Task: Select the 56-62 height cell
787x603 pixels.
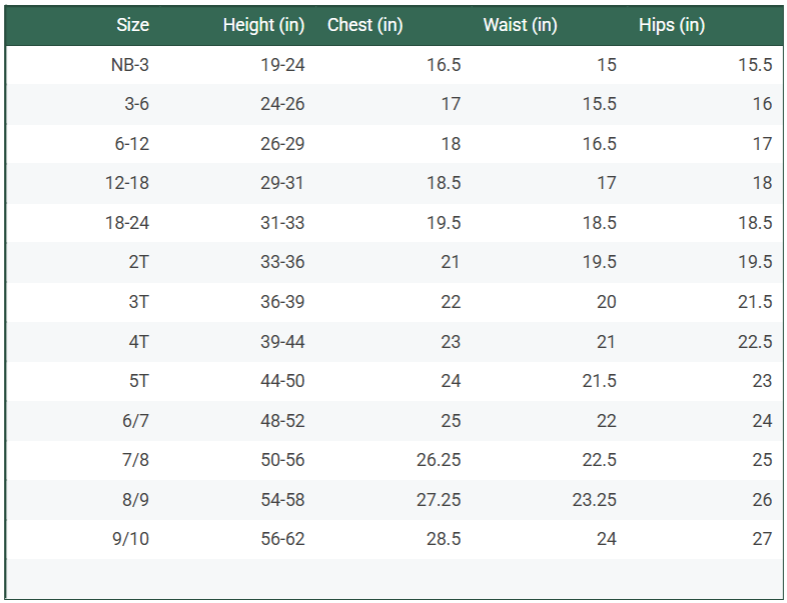Action: 282,539
